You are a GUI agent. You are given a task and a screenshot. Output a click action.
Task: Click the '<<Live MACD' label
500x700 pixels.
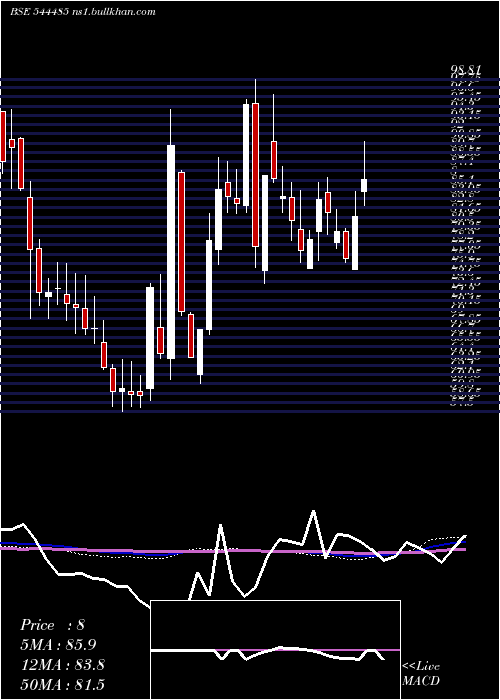point(421,673)
